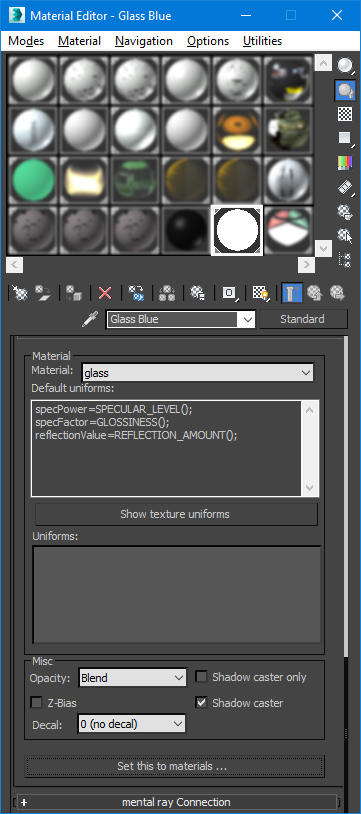Toggle the checkered Background icon
Screen dimensions: 361x814
[345, 114]
